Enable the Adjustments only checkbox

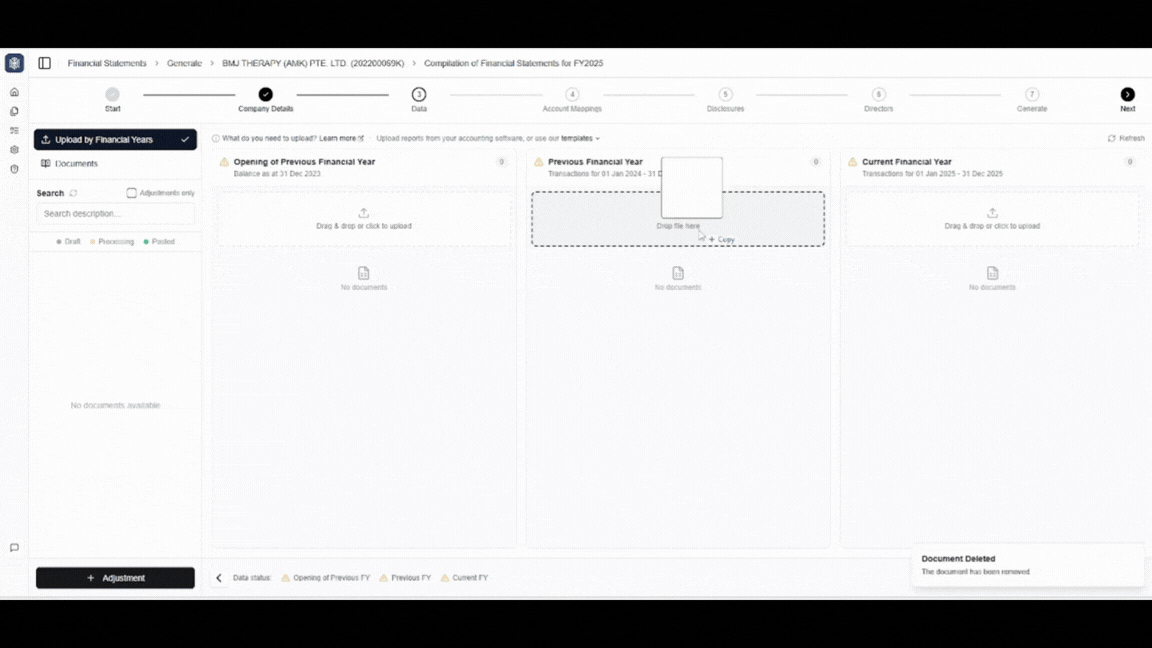(131, 193)
